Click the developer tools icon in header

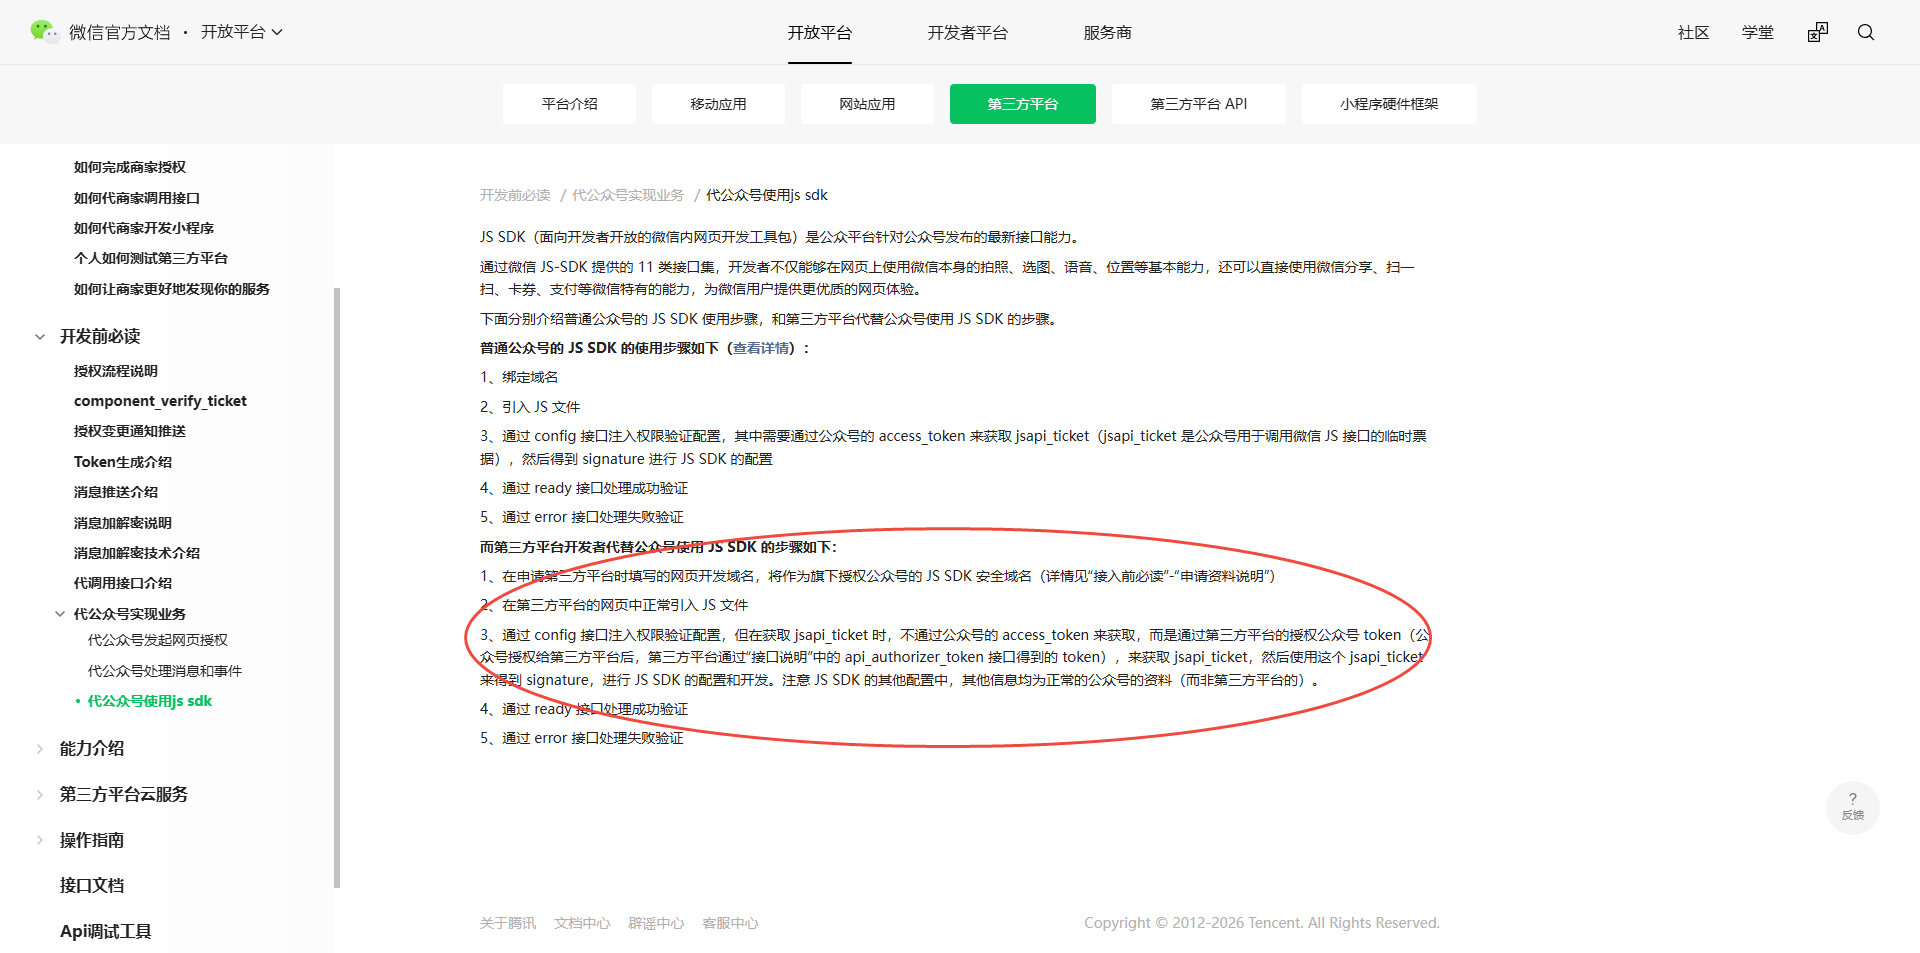pyautogui.click(x=1818, y=32)
